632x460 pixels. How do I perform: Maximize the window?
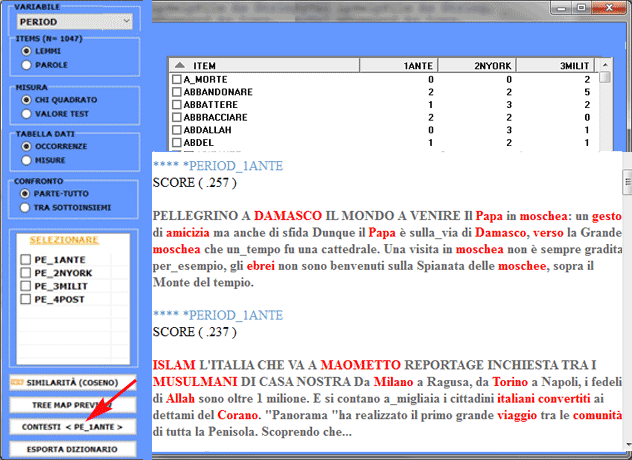click(x=582, y=8)
